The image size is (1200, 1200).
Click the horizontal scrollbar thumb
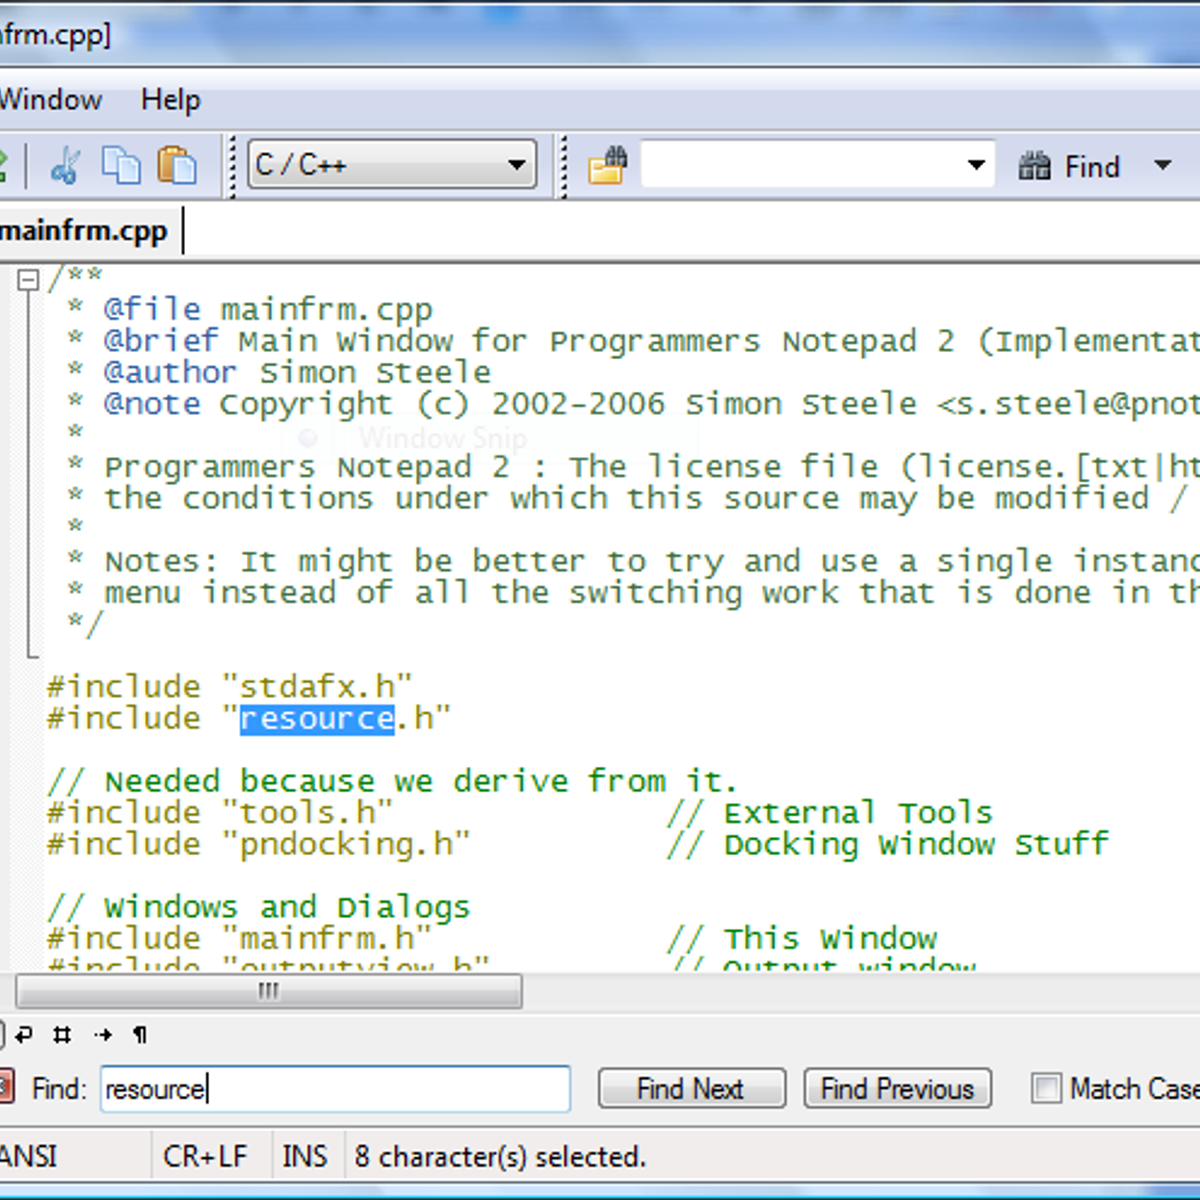coord(269,991)
